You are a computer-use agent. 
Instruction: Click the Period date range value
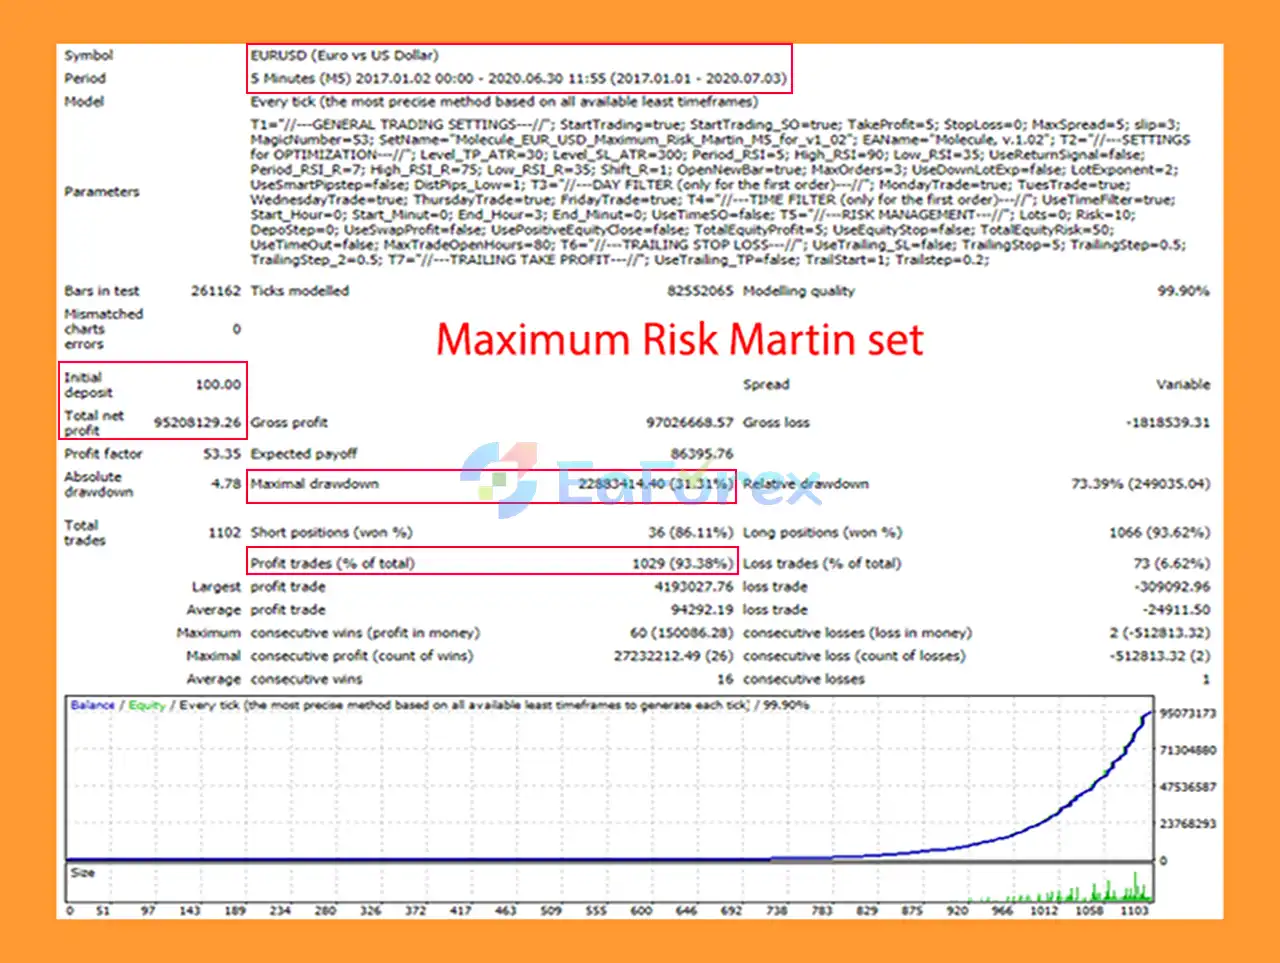[518, 78]
